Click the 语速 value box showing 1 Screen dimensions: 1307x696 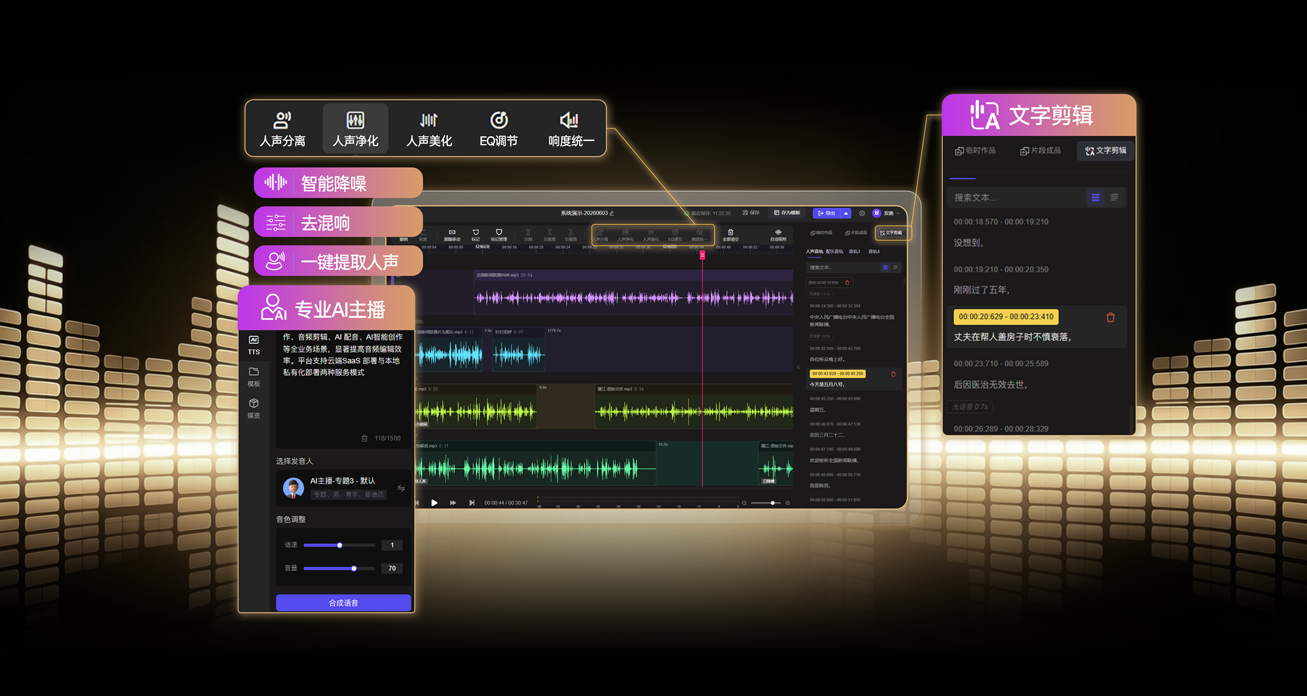392,545
